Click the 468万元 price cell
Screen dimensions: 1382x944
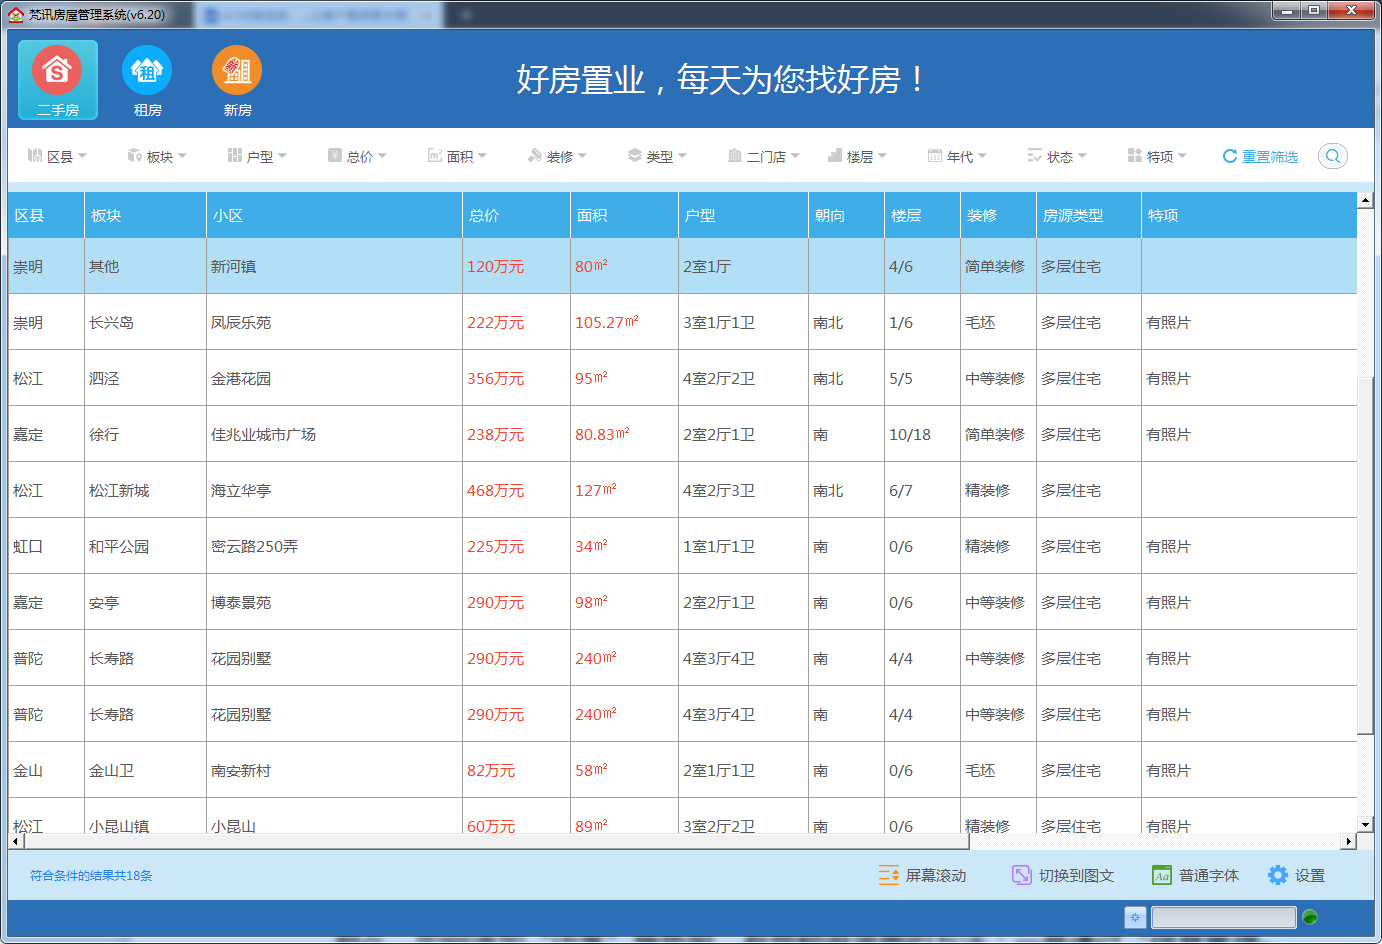(516, 490)
